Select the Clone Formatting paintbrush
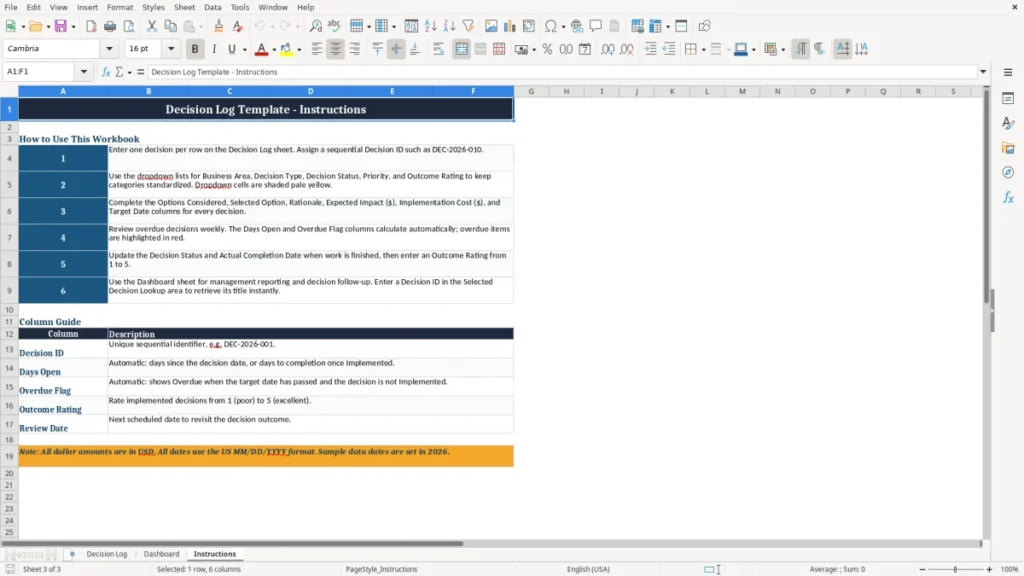1024x576 pixels. (x=219, y=26)
